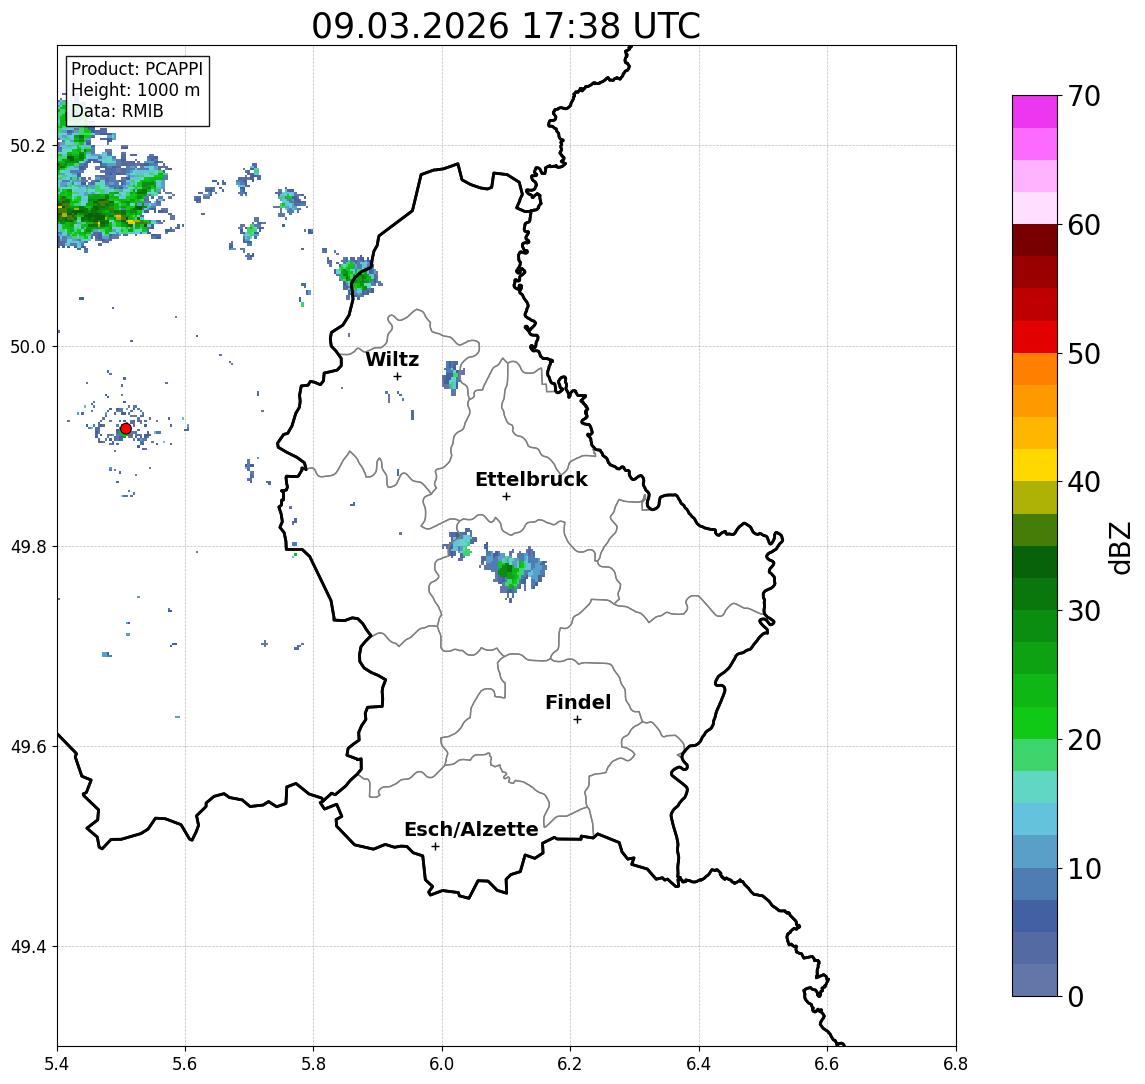Click the plus marker under Ettelbruck
1145x1084 pixels.
506,497
